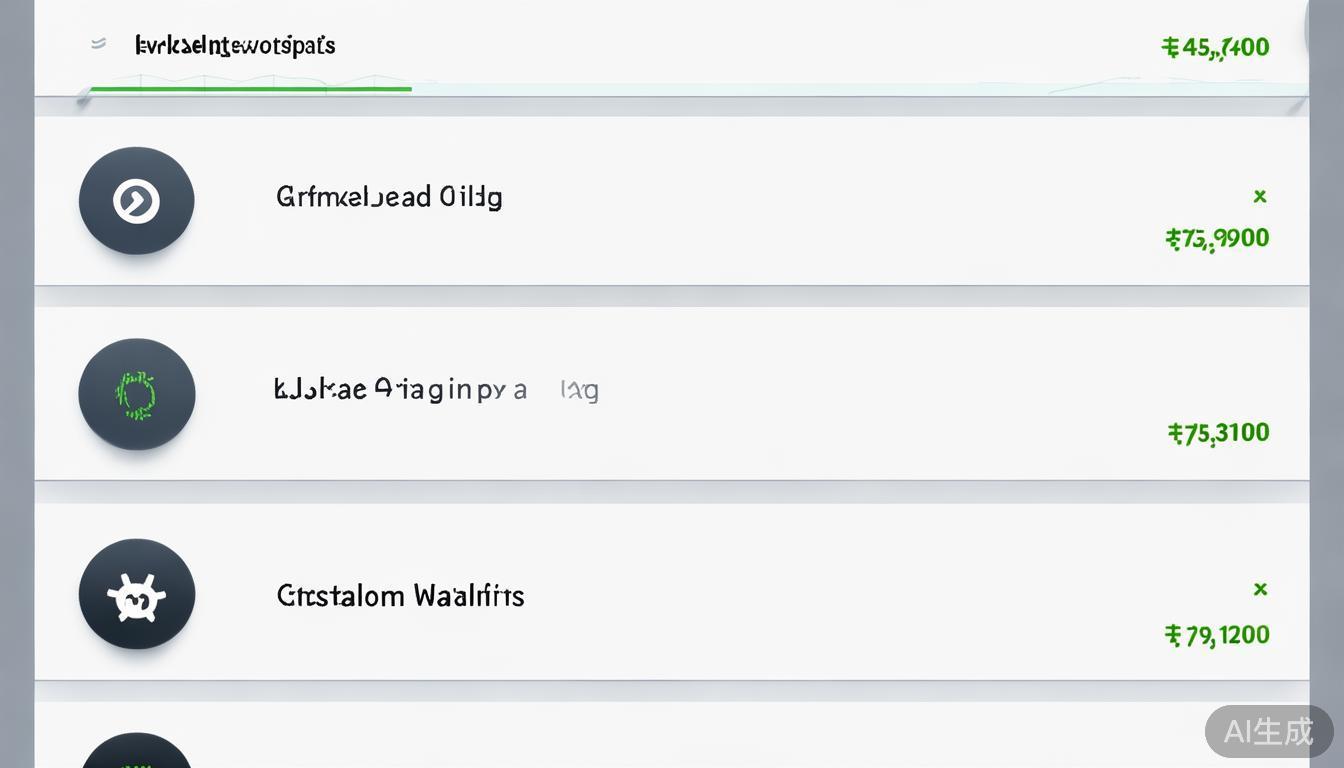Click the green X above ₹75,9900
The height and width of the screenshot is (768, 1344).
pyautogui.click(x=1260, y=197)
